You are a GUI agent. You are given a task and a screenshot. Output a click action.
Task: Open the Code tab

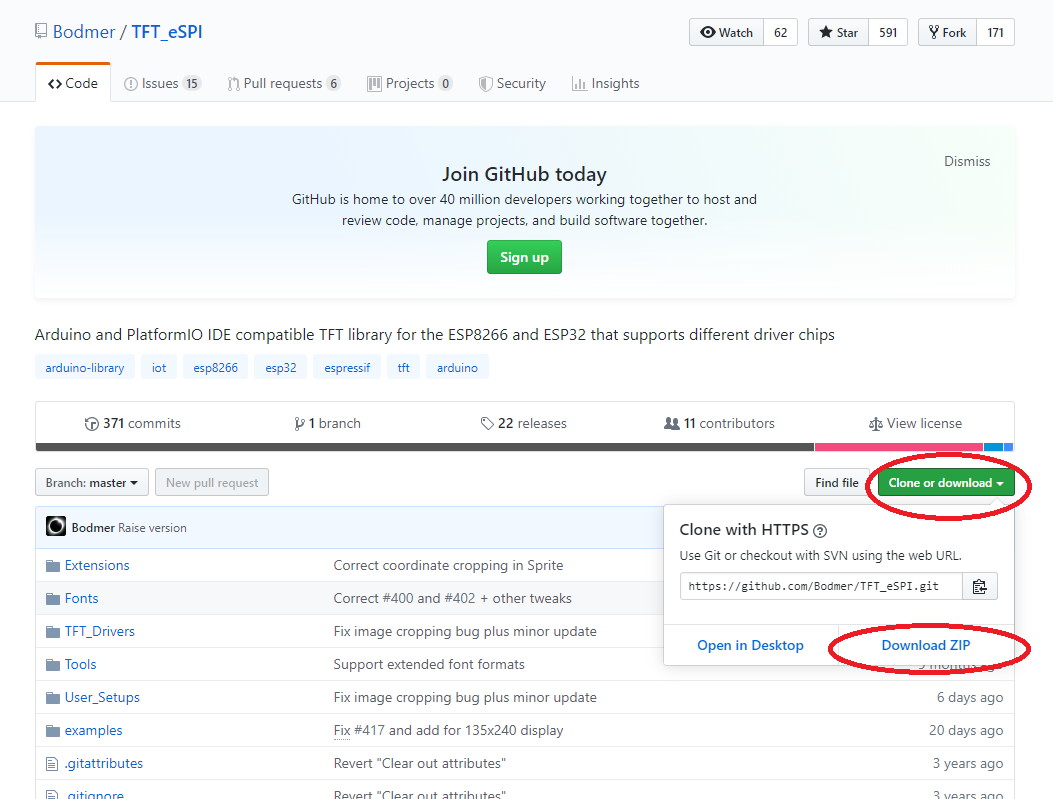(73, 83)
